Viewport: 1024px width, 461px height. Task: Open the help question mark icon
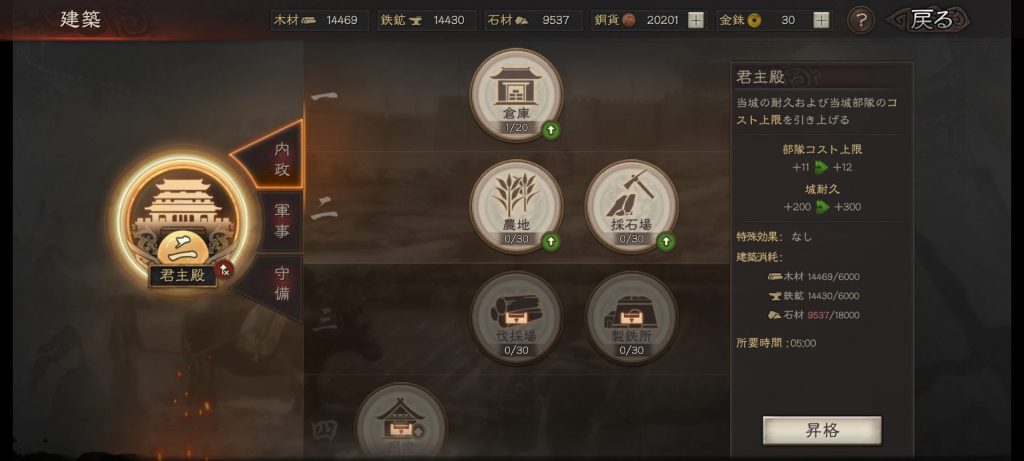coord(861,20)
